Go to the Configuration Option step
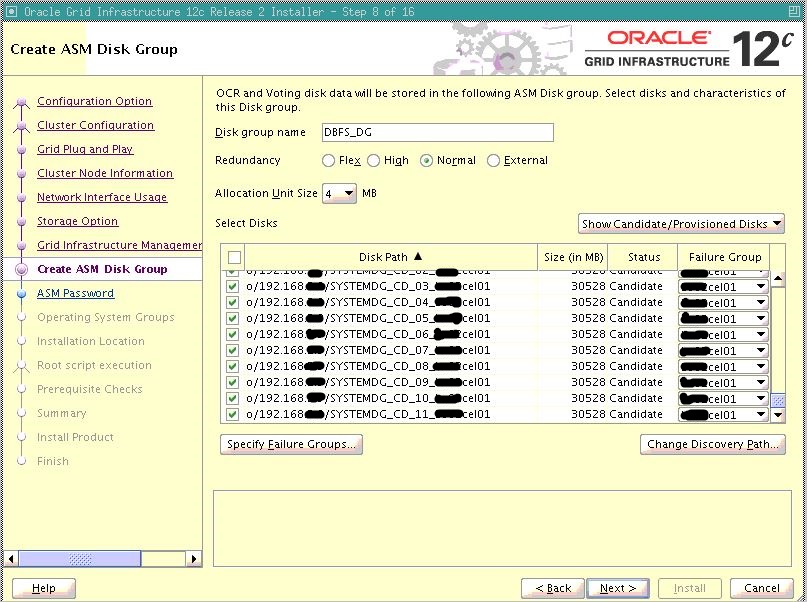Screen dimensions: 807x602 pyautogui.click(x=95, y=101)
